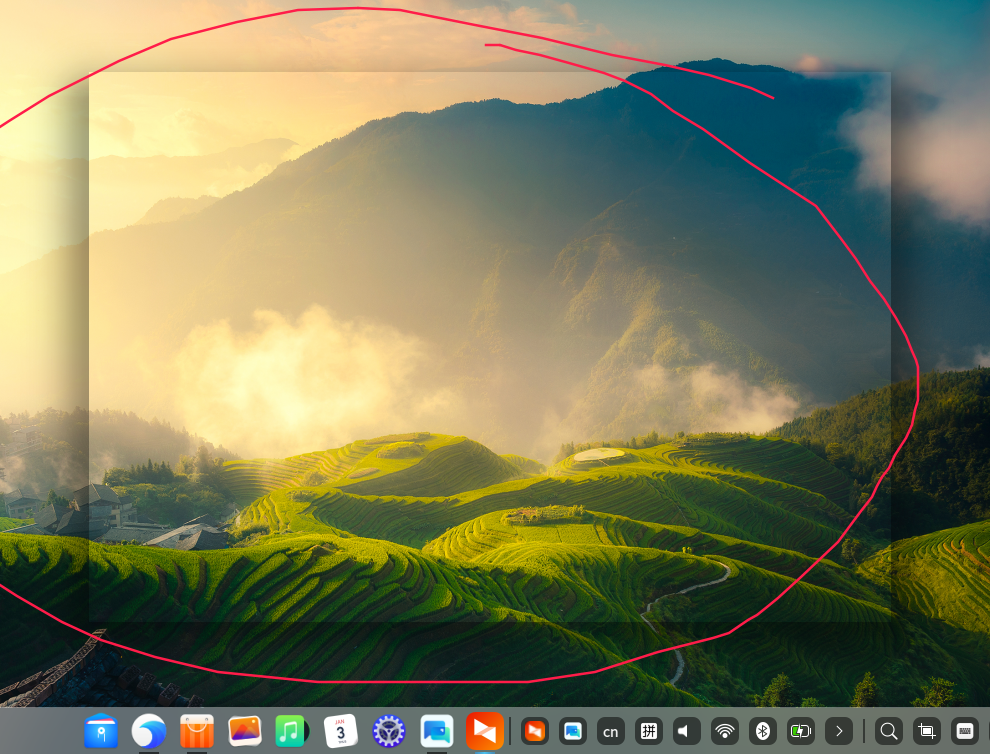
Task: Switch keyboard layout via the cn indicator
Action: (x=611, y=731)
